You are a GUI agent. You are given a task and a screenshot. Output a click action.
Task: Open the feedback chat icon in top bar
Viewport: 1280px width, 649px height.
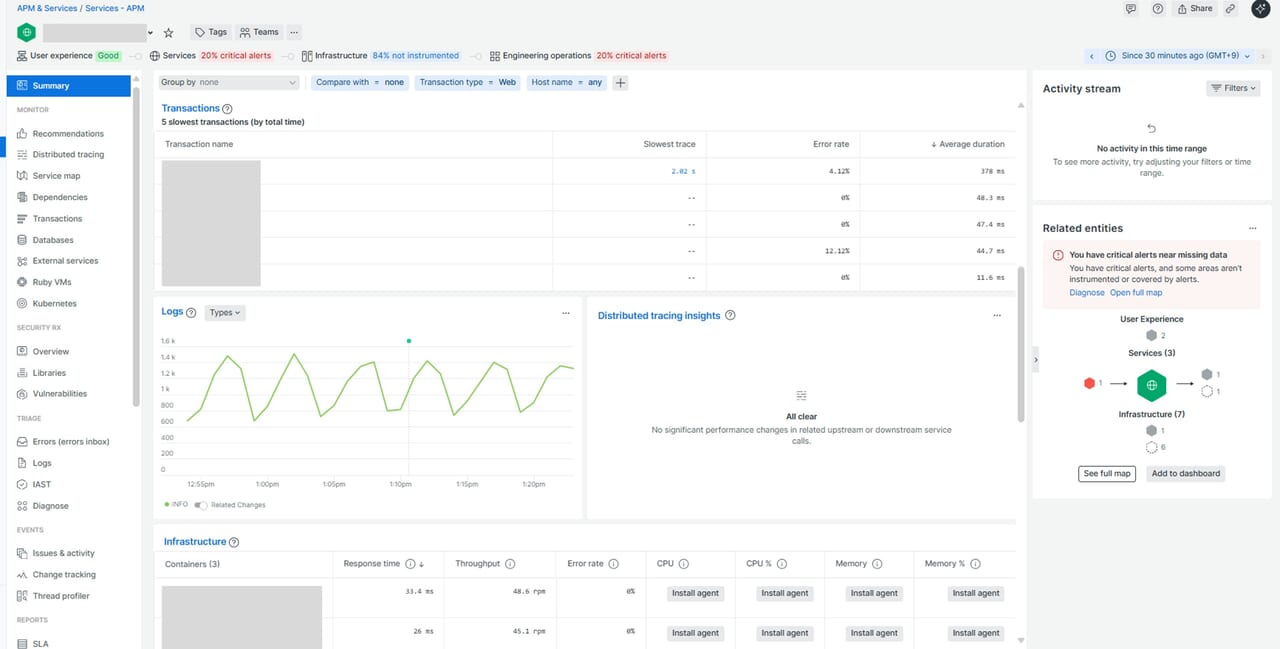point(1131,9)
